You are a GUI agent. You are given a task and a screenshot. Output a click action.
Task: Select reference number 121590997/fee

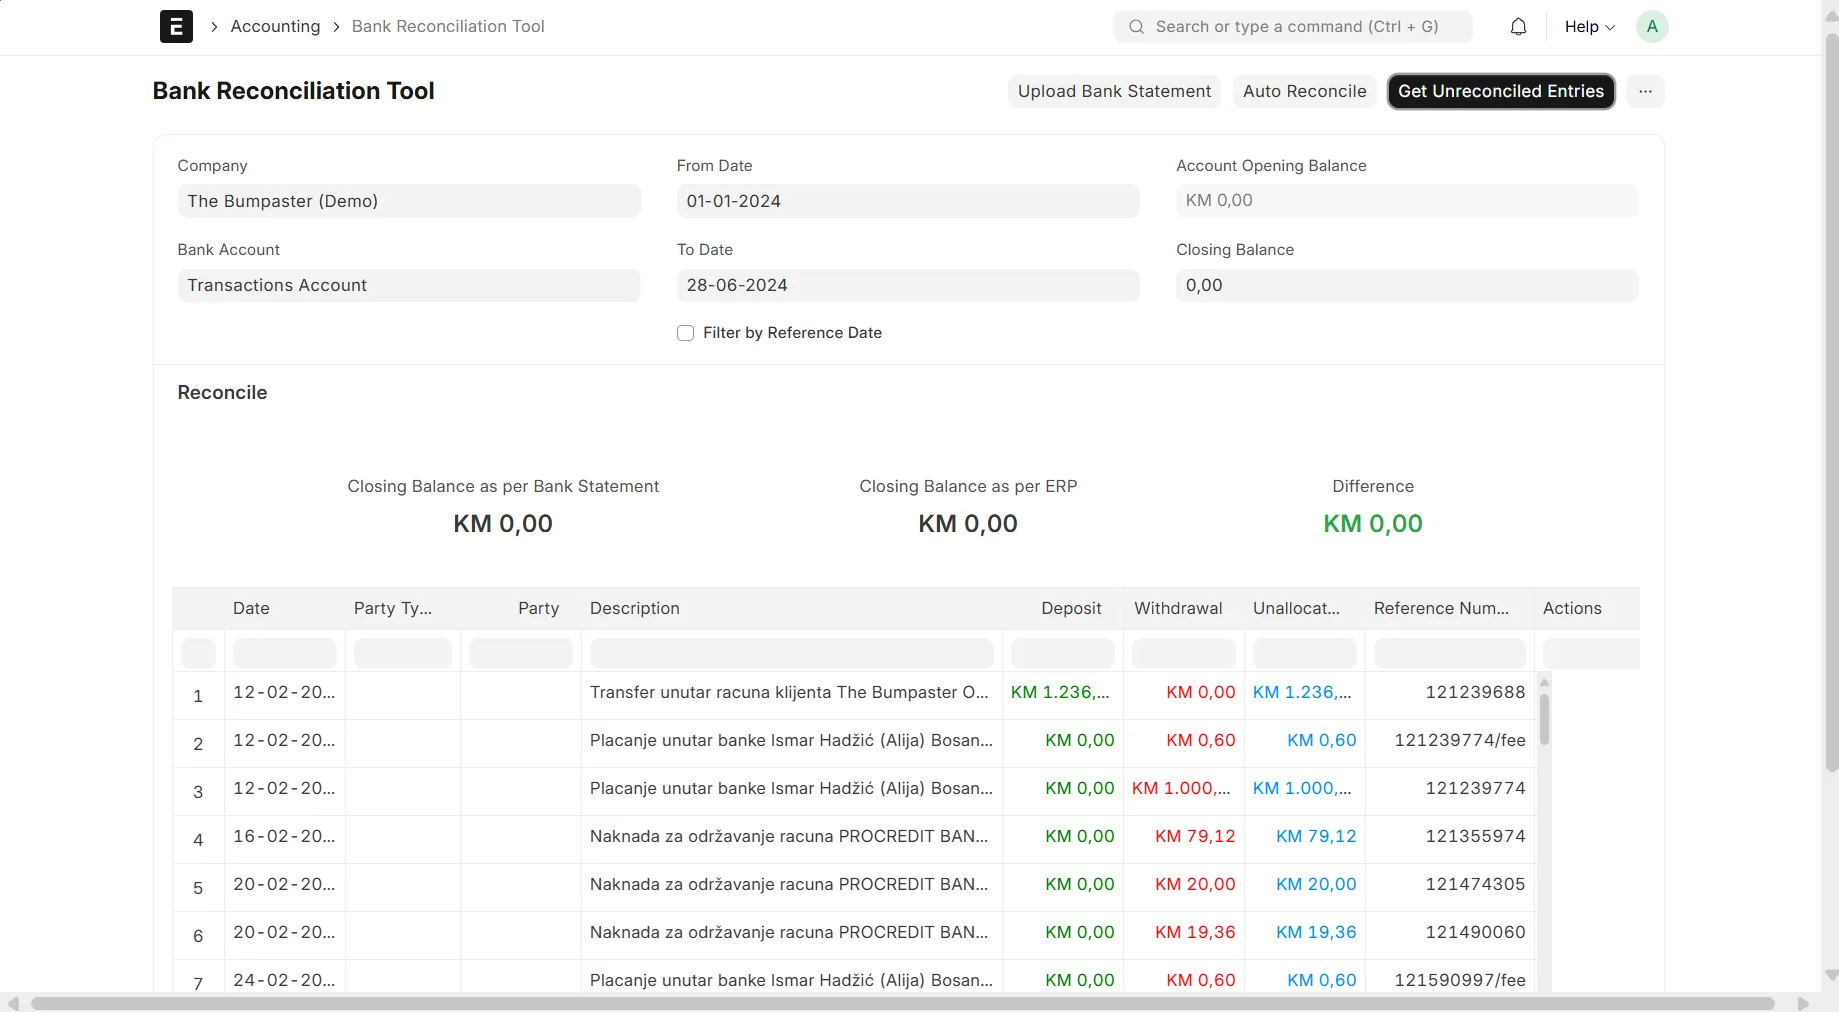pos(1460,980)
